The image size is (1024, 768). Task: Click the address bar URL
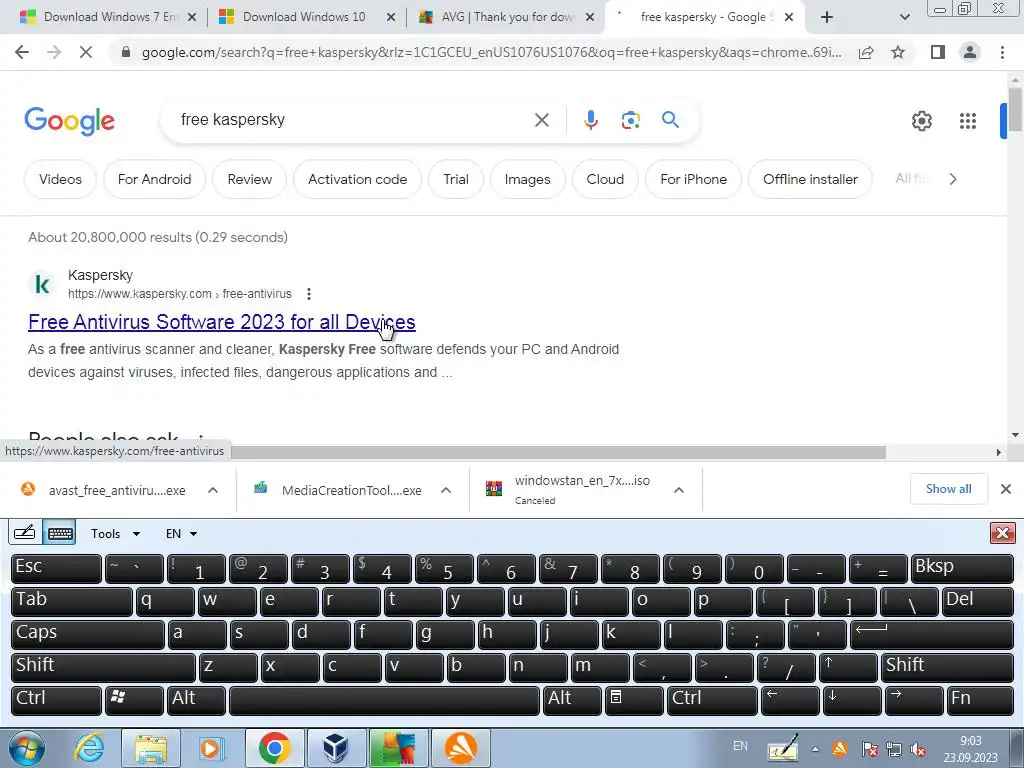(x=491, y=52)
